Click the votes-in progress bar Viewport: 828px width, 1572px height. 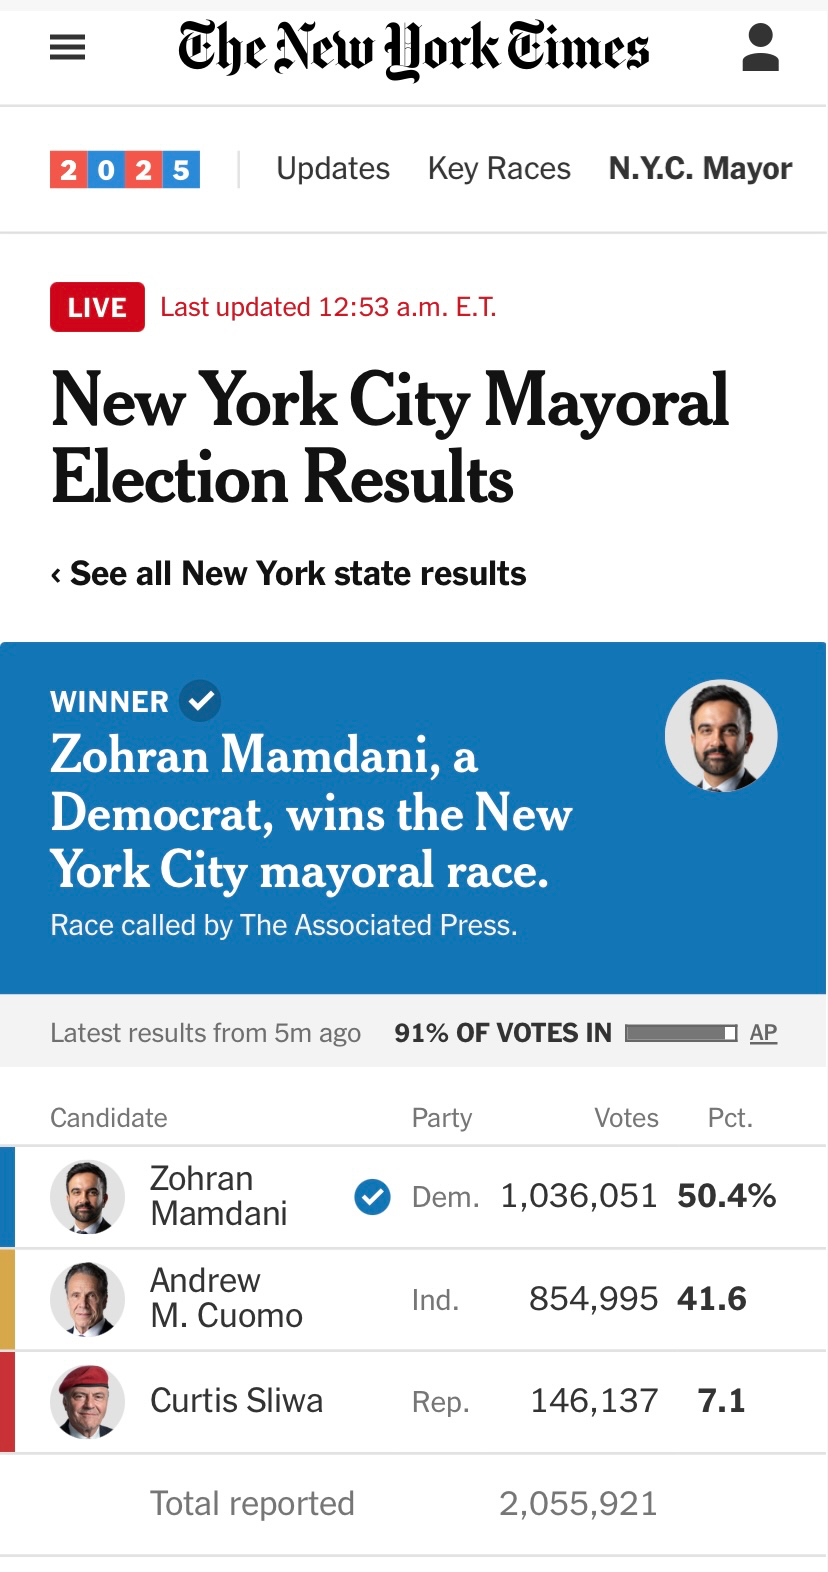click(x=680, y=1033)
